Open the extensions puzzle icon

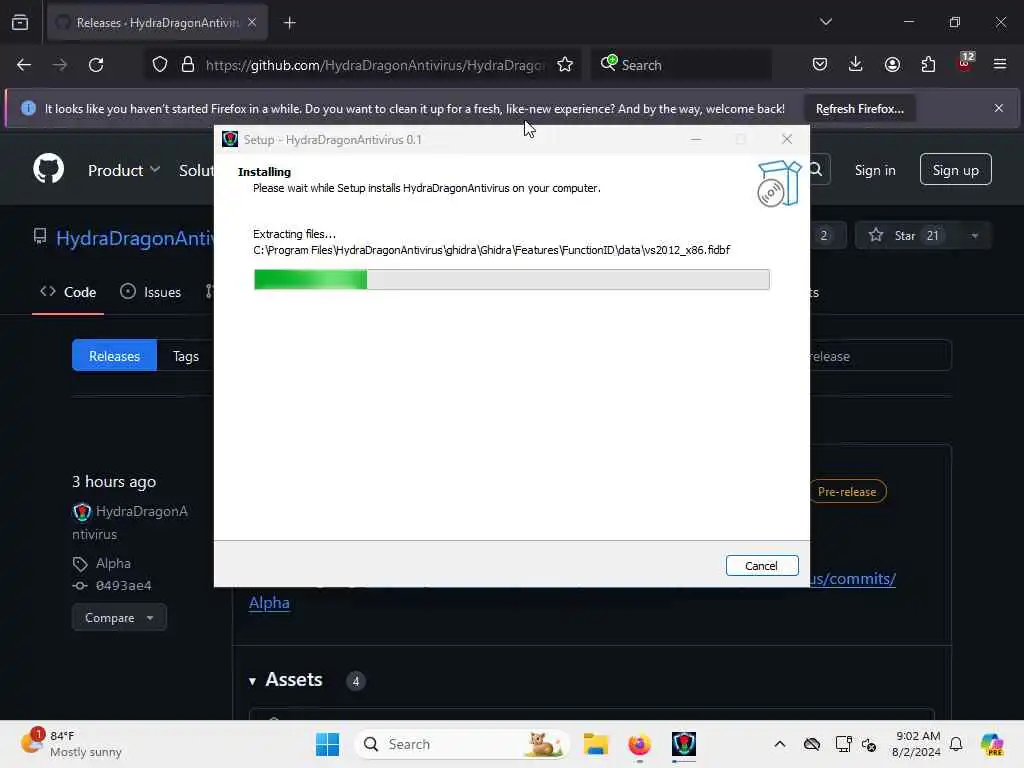point(928,64)
